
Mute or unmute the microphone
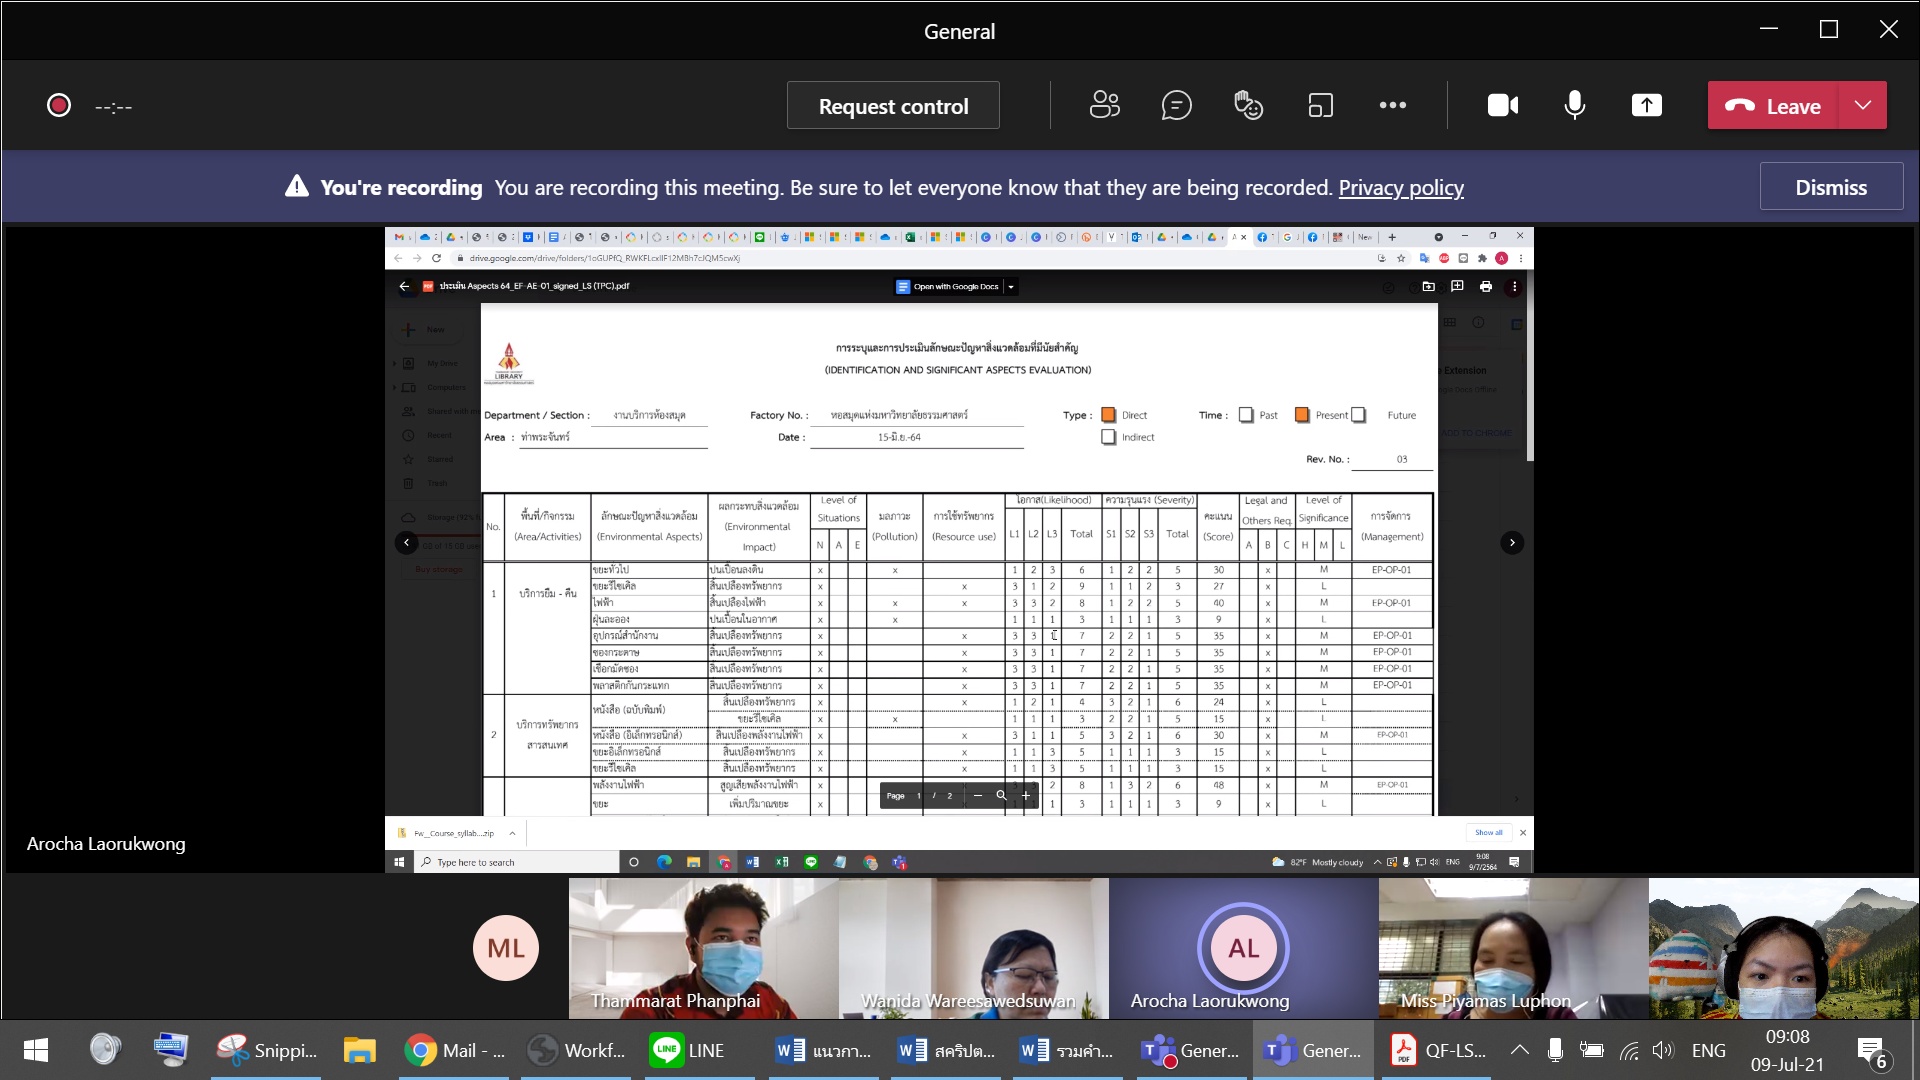[x=1574, y=105]
